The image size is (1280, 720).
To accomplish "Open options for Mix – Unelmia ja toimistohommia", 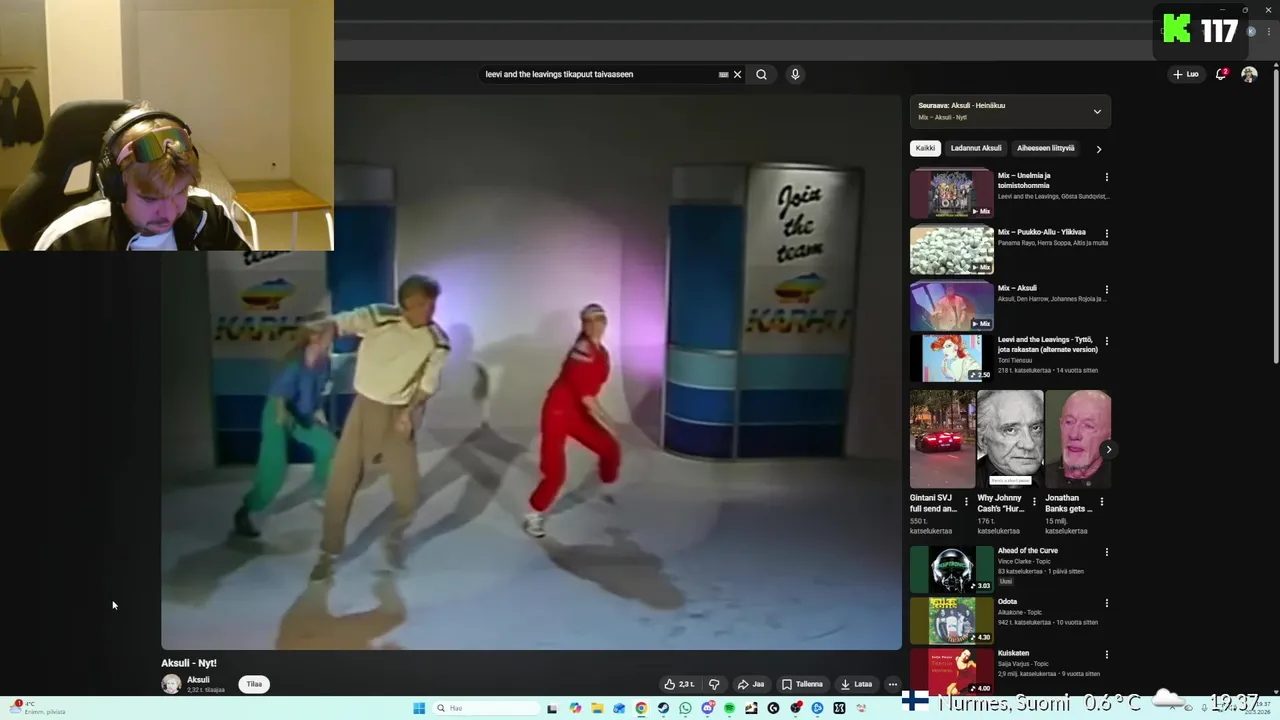I will (x=1106, y=177).
